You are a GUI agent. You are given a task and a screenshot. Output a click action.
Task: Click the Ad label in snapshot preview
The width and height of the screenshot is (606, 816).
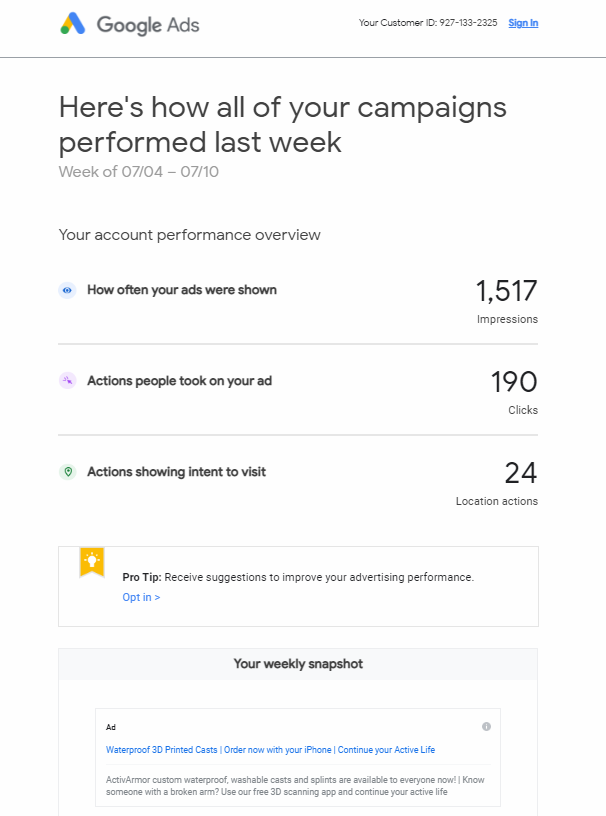click(x=111, y=727)
